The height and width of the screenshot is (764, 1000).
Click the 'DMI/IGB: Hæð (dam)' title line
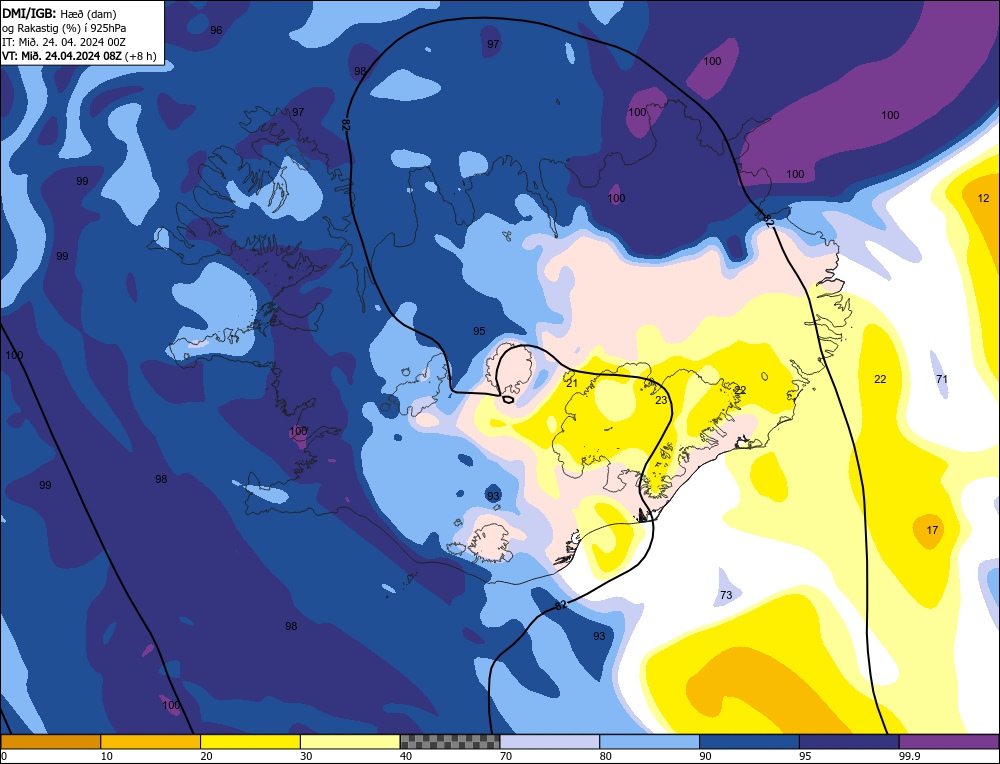59,13
